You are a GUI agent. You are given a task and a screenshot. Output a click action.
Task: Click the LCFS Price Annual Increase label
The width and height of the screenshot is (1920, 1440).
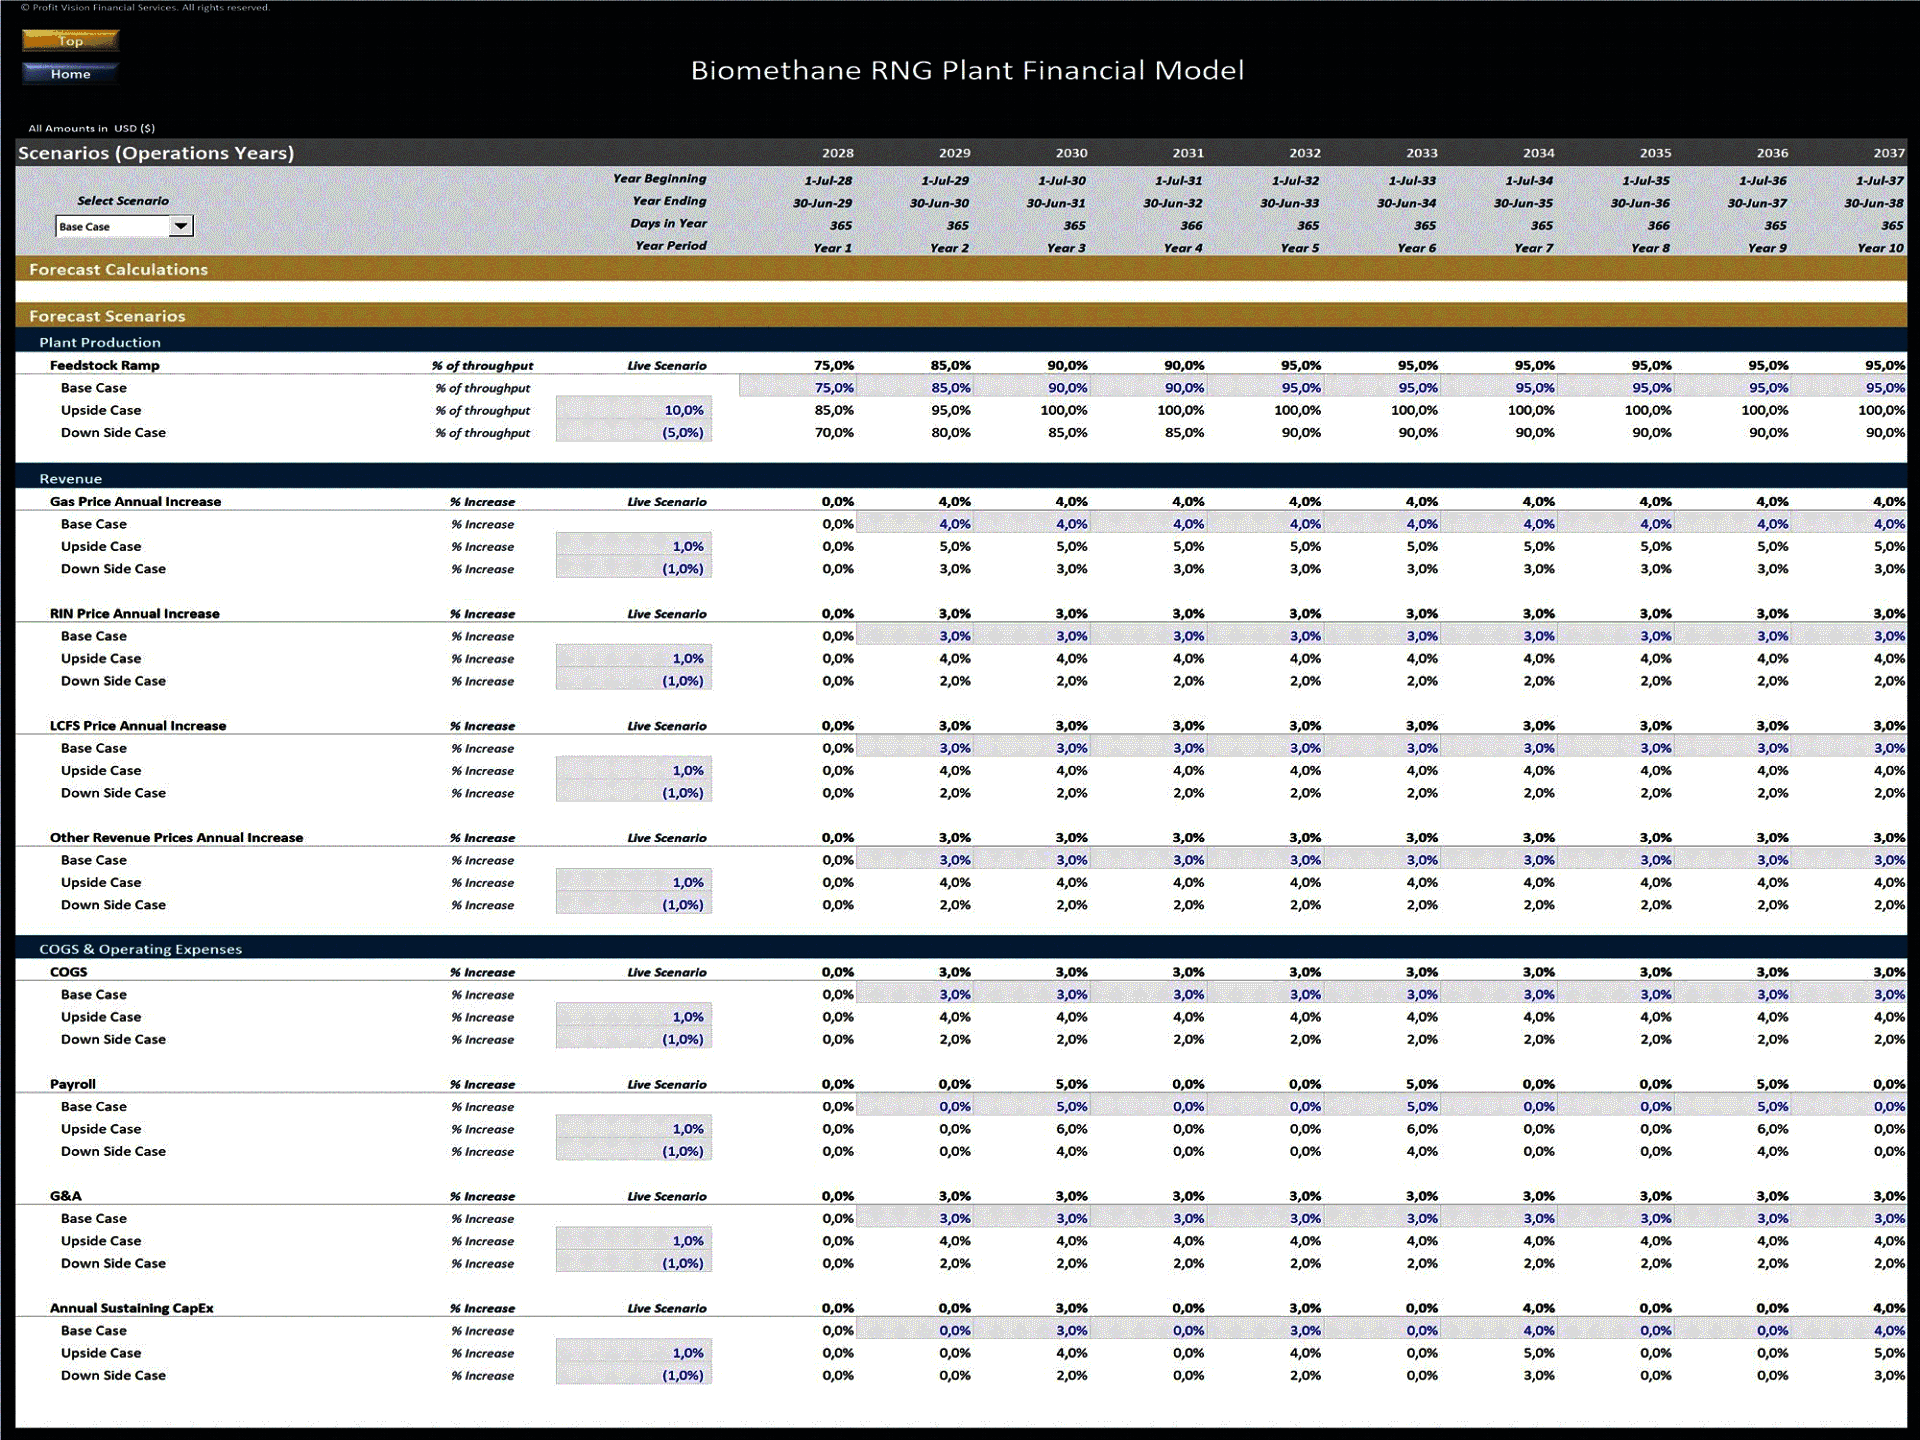pyautogui.click(x=138, y=726)
